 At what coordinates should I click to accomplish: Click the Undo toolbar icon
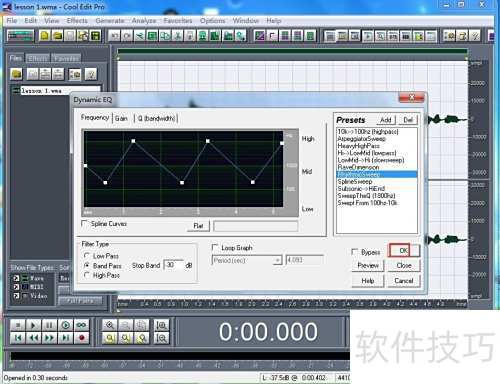114,35
